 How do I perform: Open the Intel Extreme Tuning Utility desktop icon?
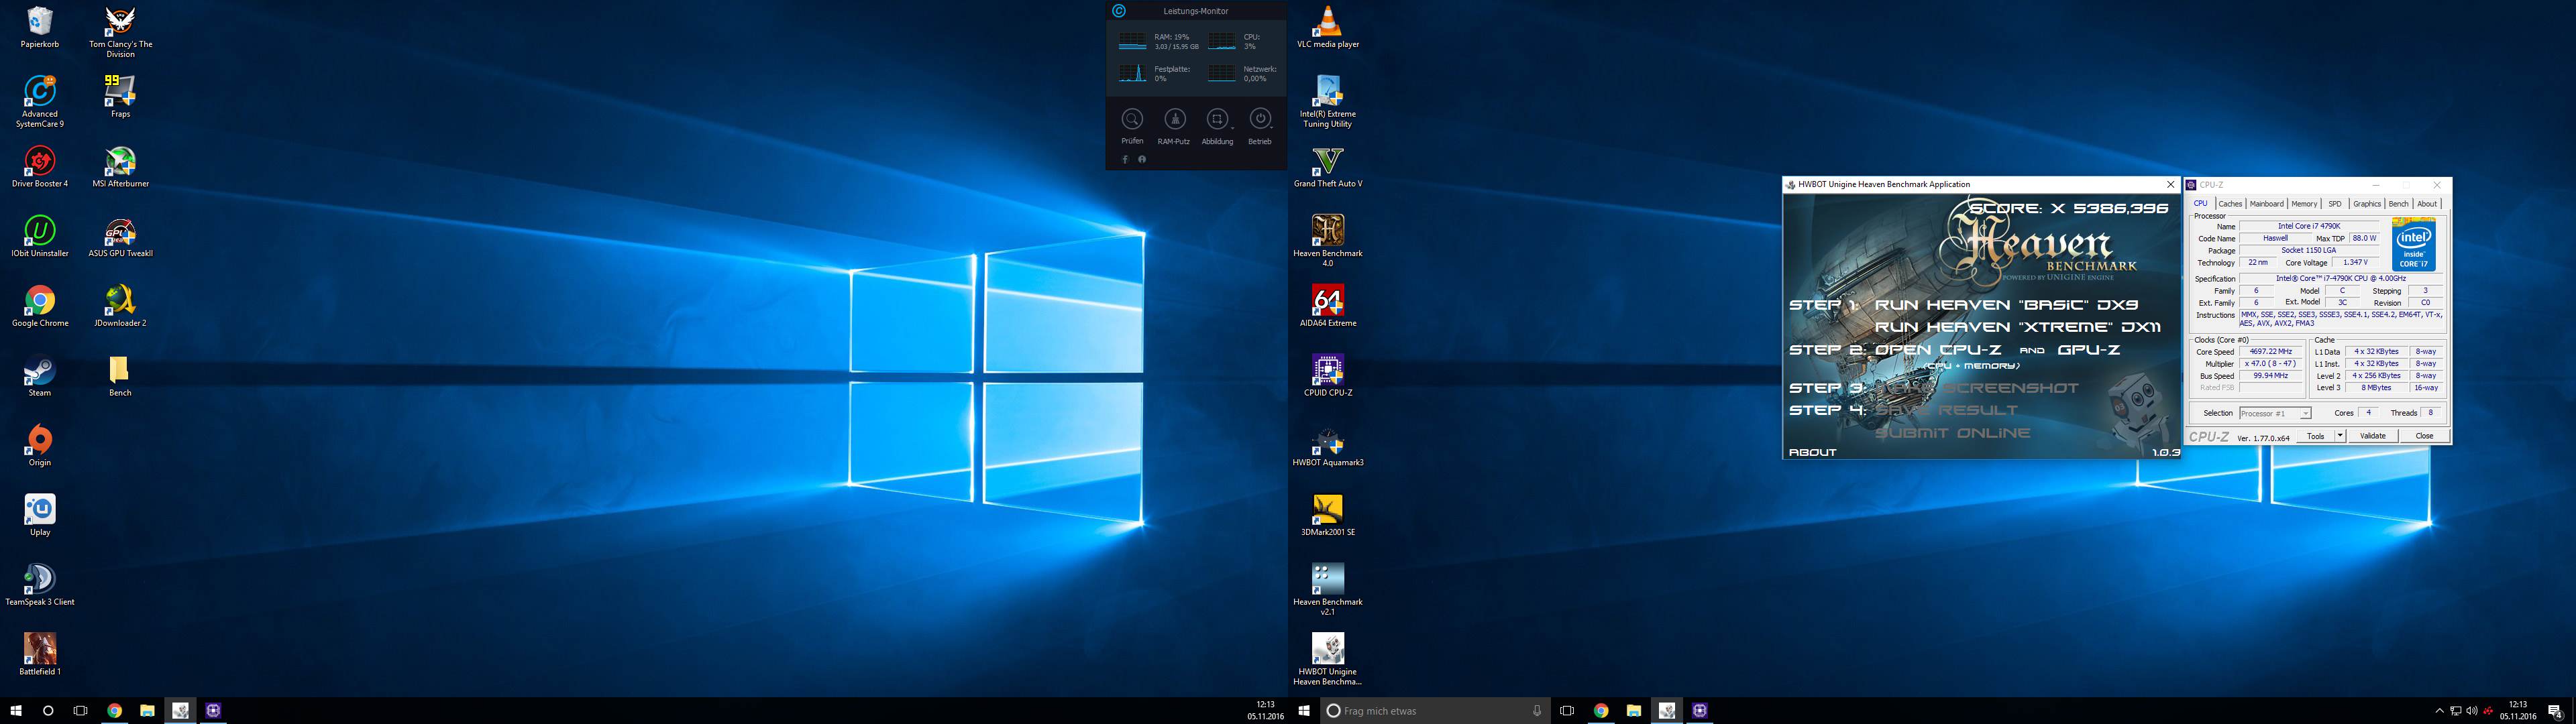point(1328,101)
